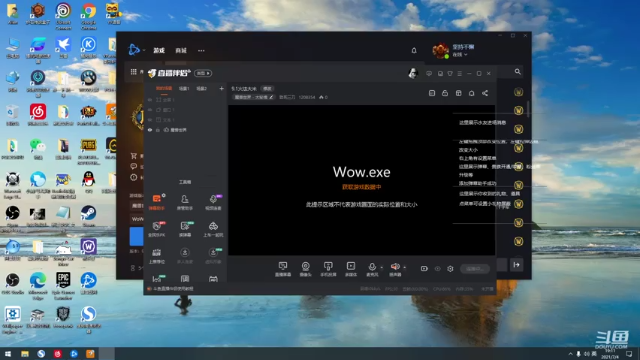This screenshot has height=360, width=640.
Task: Mute the speaker in bottom toolbar
Action: pos(395,267)
